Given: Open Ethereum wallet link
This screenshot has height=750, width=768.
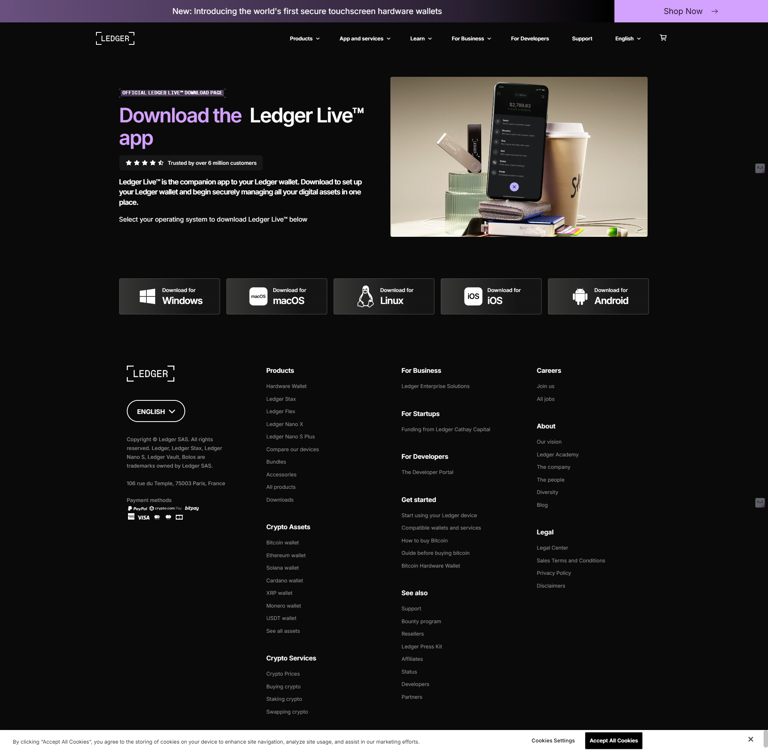Looking at the screenshot, I should click(286, 555).
